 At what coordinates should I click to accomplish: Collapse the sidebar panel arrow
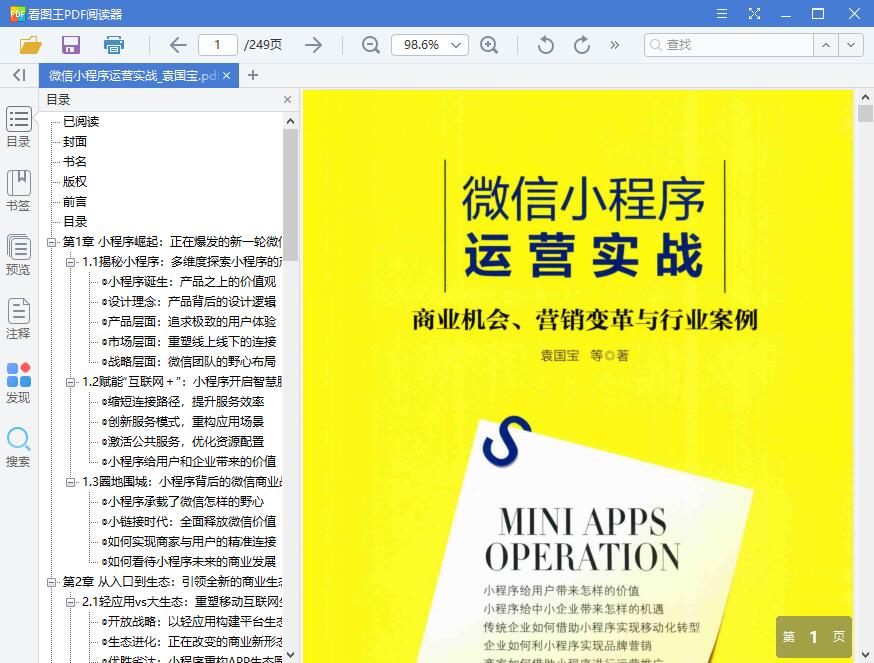pos(19,75)
